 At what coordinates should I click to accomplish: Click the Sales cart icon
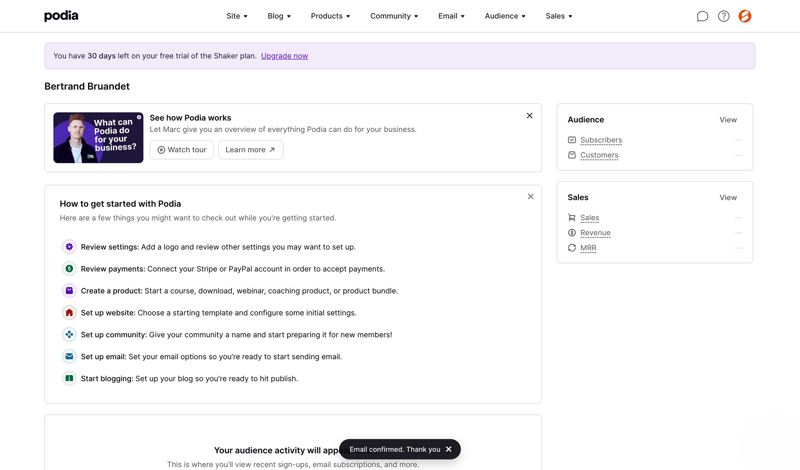coord(571,218)
